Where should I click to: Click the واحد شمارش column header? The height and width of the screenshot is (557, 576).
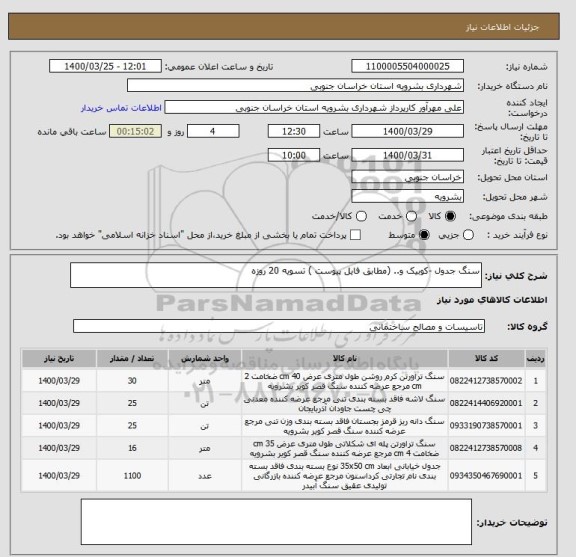205,358
